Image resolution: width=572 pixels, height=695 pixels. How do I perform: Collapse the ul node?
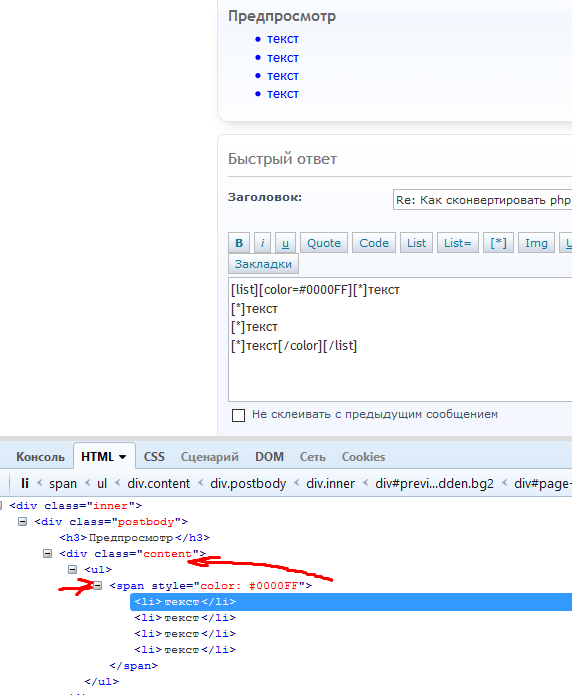click(x=73, y=570)
